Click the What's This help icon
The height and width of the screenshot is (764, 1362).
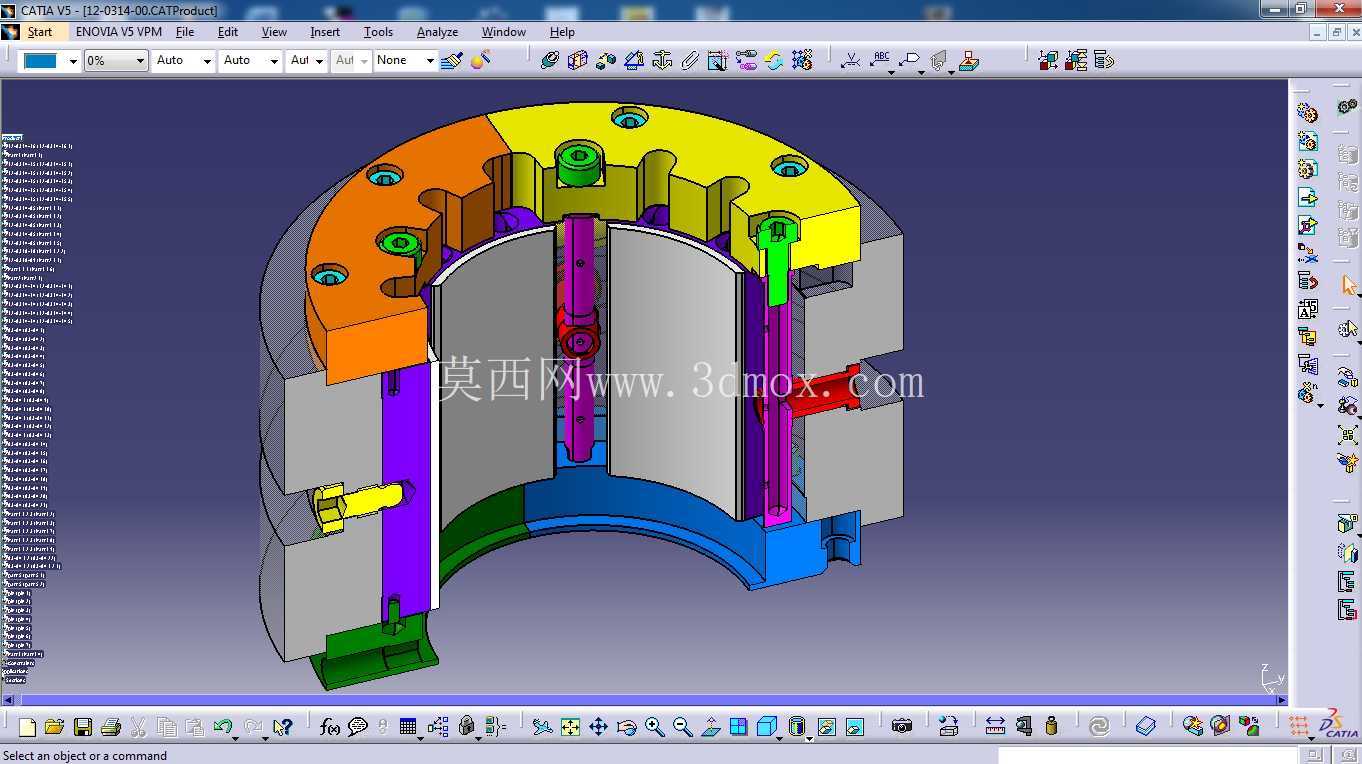coord(282,727)
